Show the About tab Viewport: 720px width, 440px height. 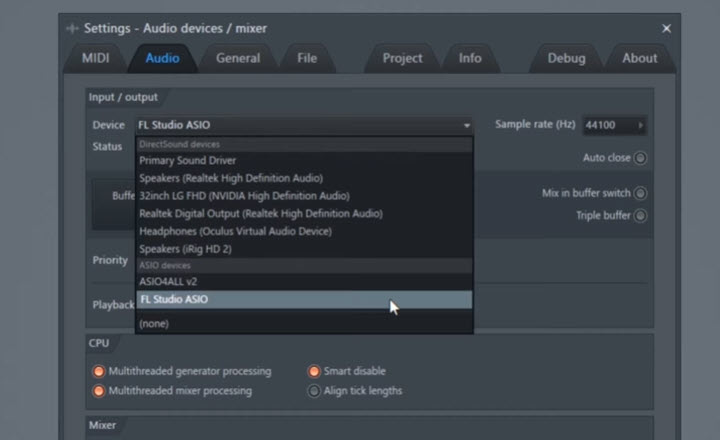click(x=640, y=58)
